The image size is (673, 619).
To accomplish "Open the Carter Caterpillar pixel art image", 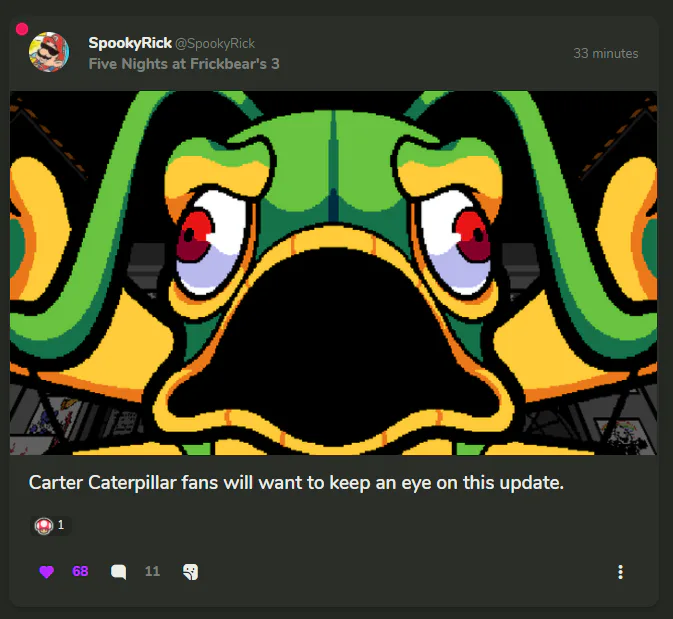I will (333, 273).
